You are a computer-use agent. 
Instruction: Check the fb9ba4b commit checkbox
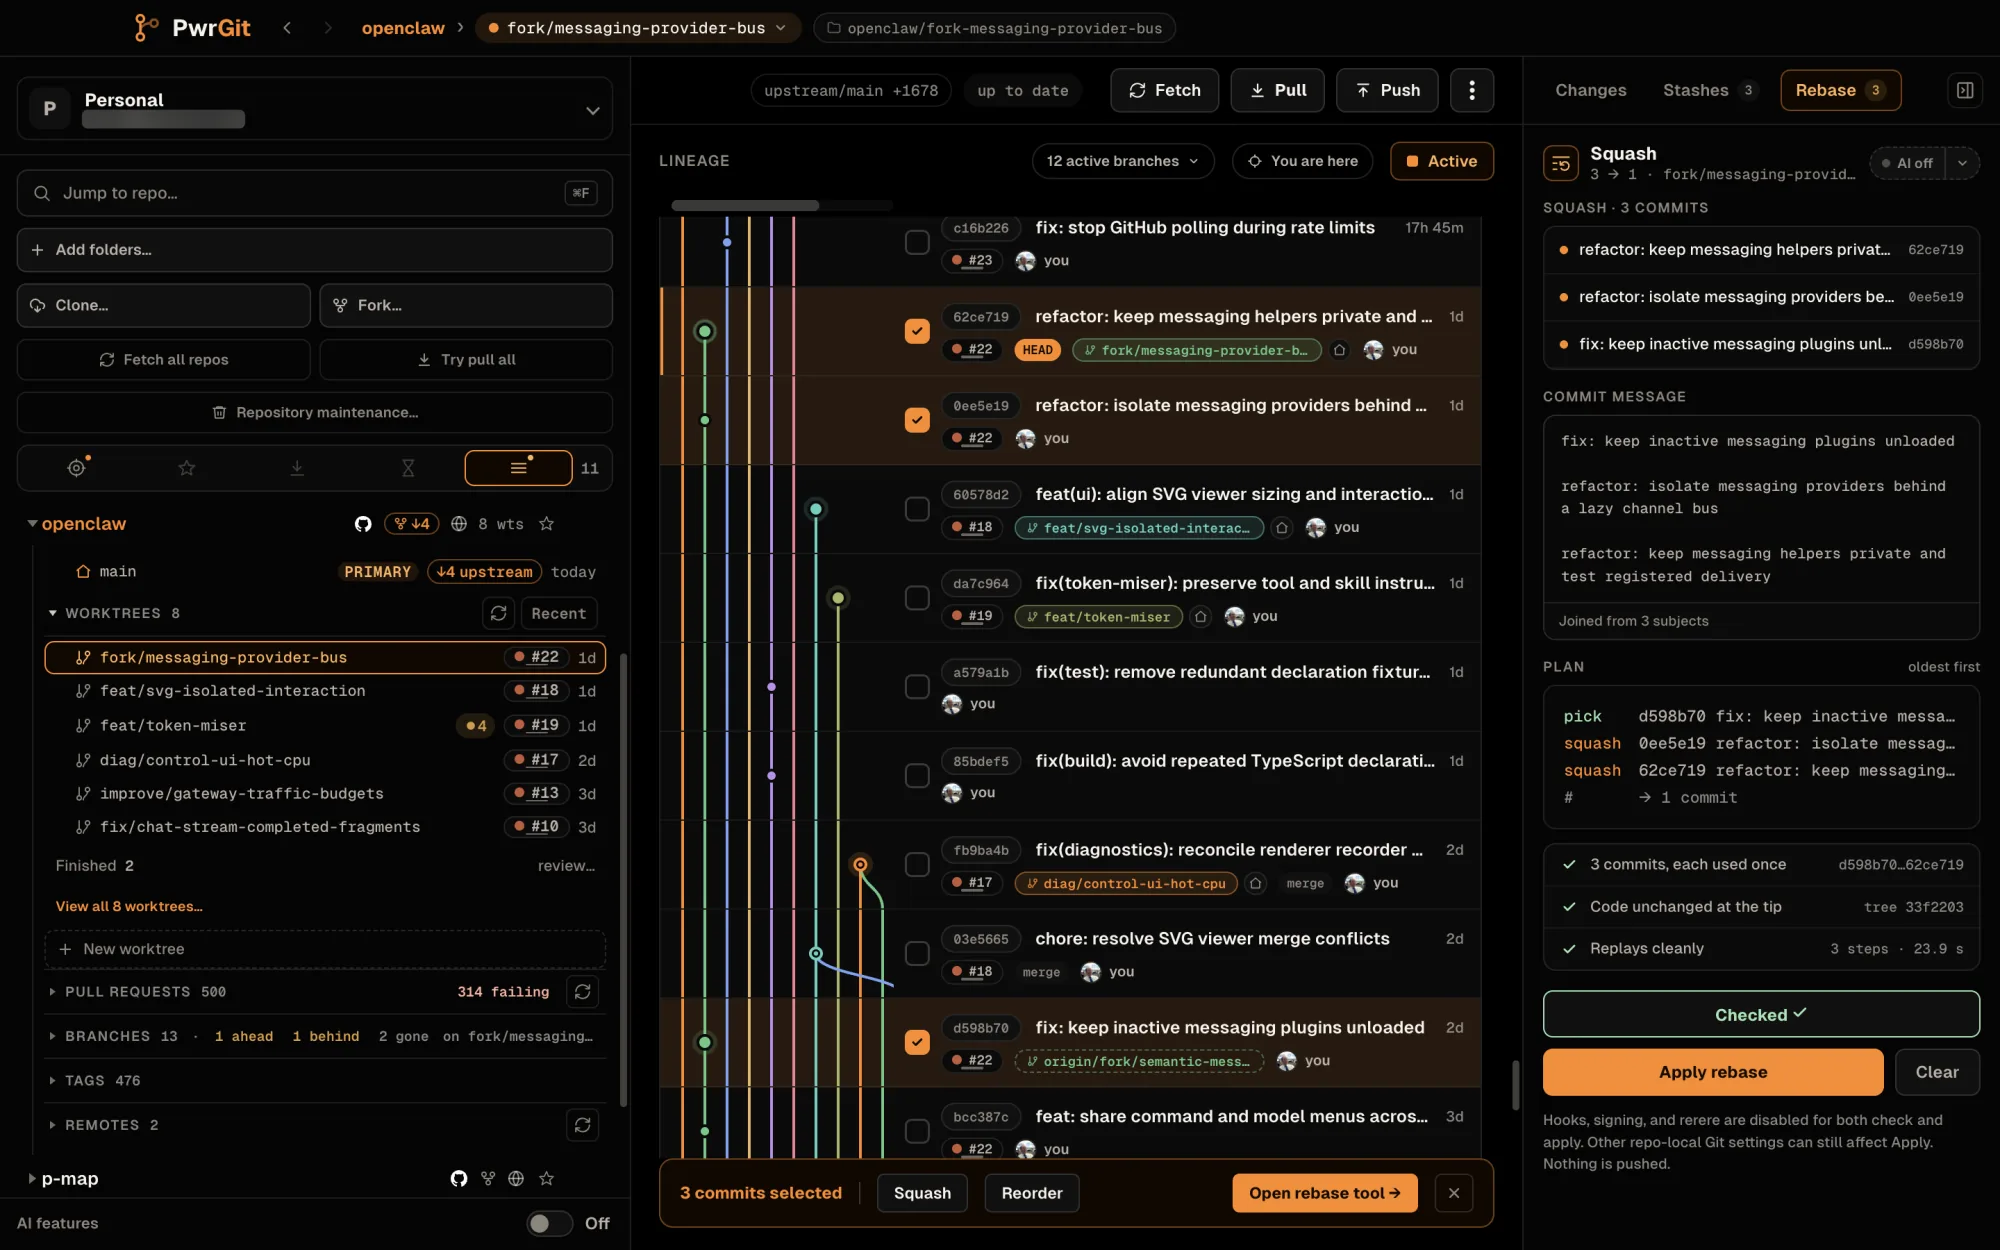point(917,864)
